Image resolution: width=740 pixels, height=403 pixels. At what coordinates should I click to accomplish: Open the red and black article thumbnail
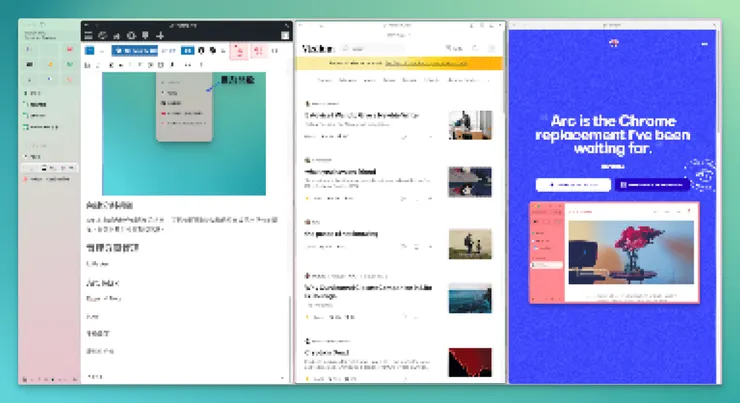pos(470,362)
